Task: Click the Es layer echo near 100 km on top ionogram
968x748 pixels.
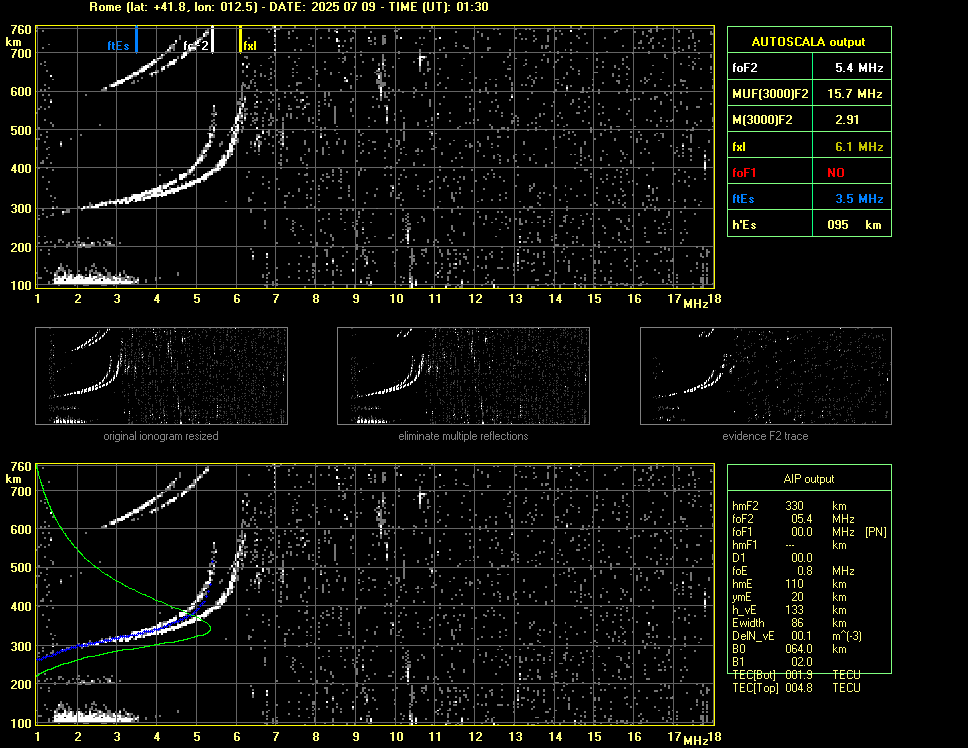Action: coord(96,279)
